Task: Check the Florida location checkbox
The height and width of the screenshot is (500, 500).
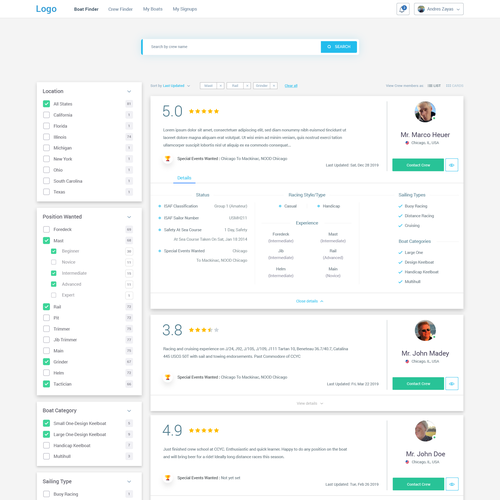Action: pyautogui.click(x=46, y=126)
